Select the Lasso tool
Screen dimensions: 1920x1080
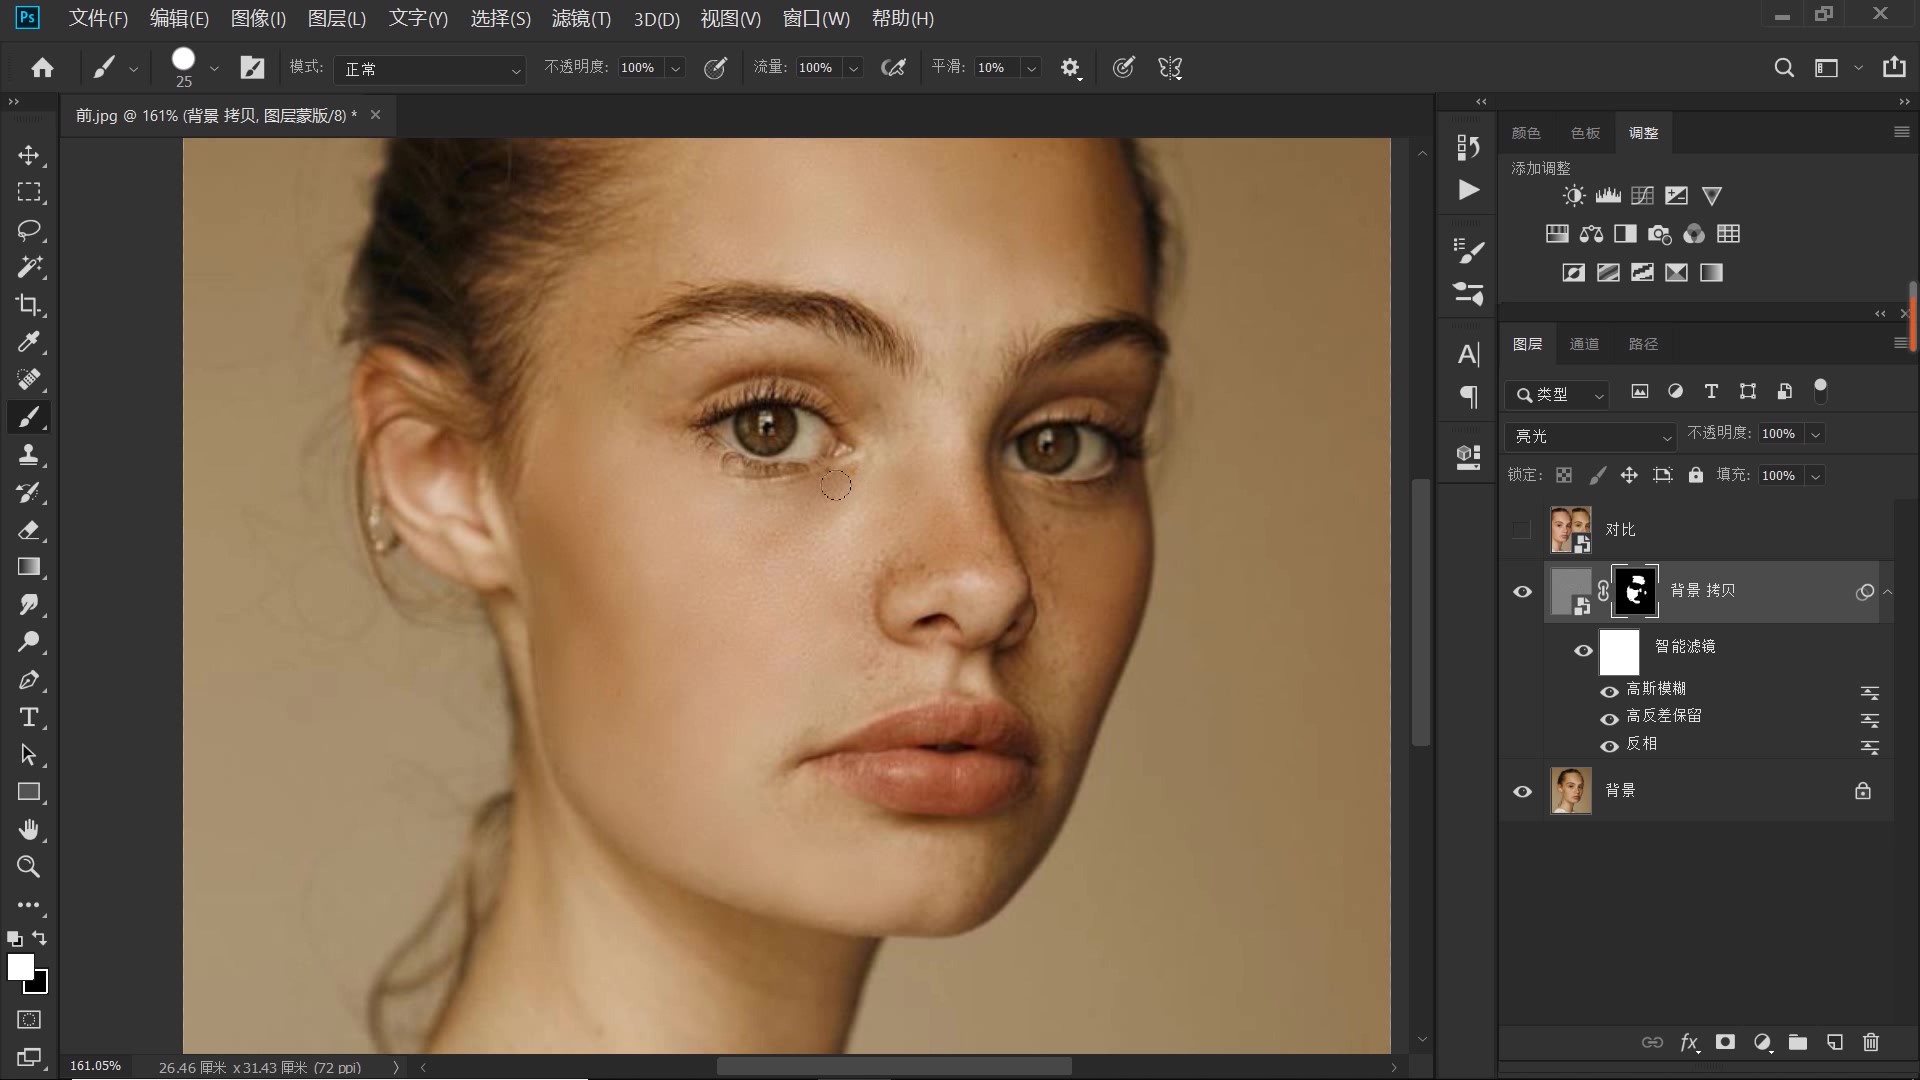(29, 230)
